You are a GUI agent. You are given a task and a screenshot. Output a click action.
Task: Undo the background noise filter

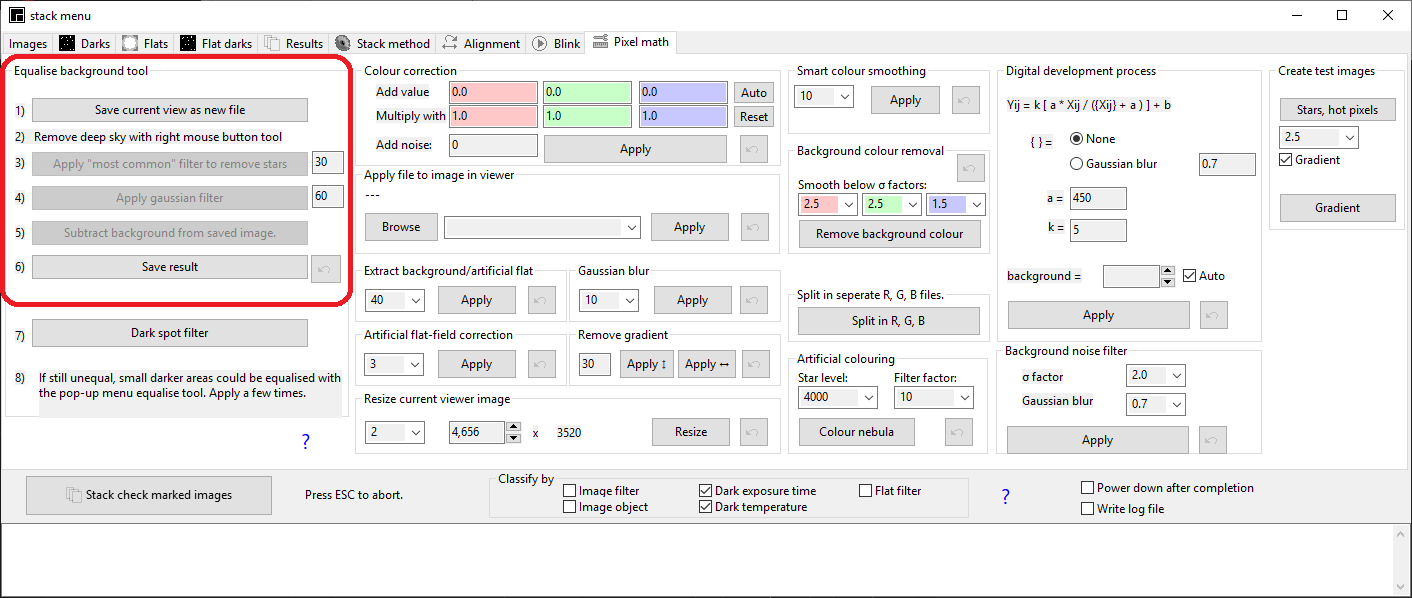coord(1212,440)
